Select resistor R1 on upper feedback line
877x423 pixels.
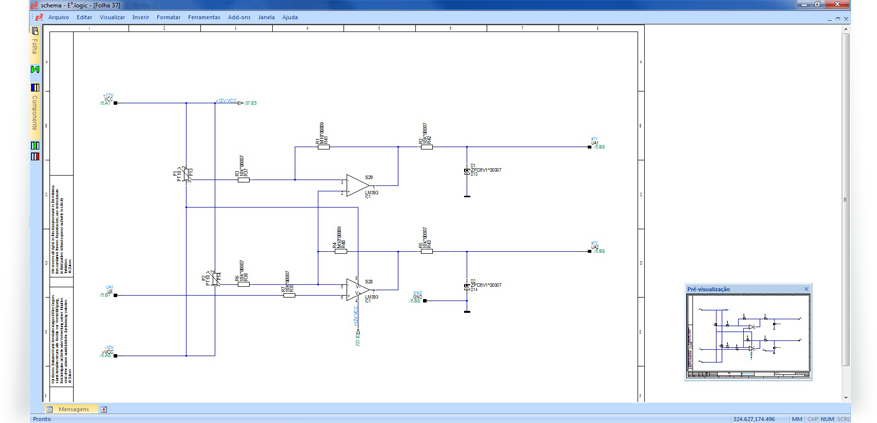(323, 147)
